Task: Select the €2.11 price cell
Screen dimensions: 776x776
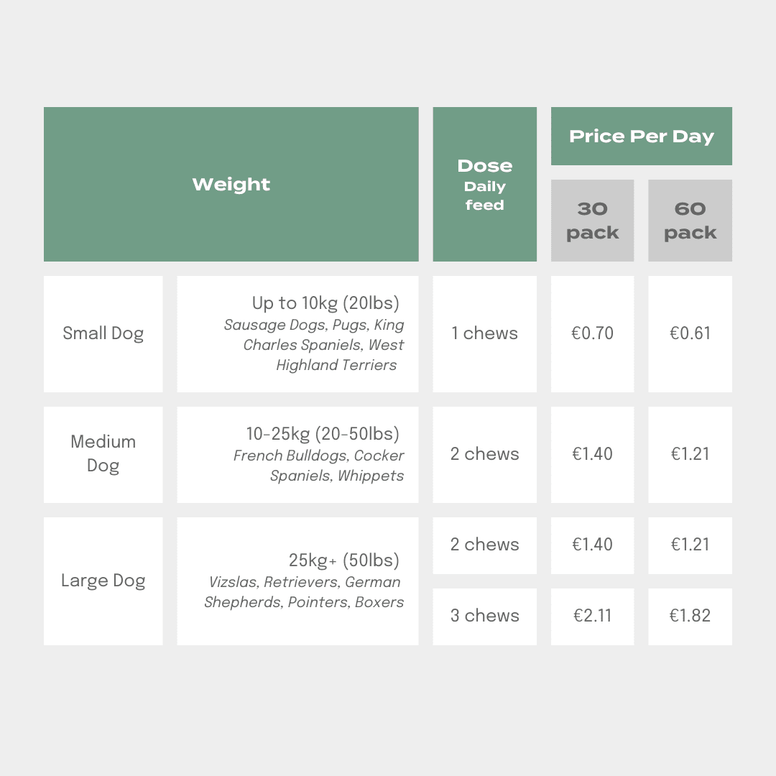Action: pyautogui.click(x=592, y=616)
